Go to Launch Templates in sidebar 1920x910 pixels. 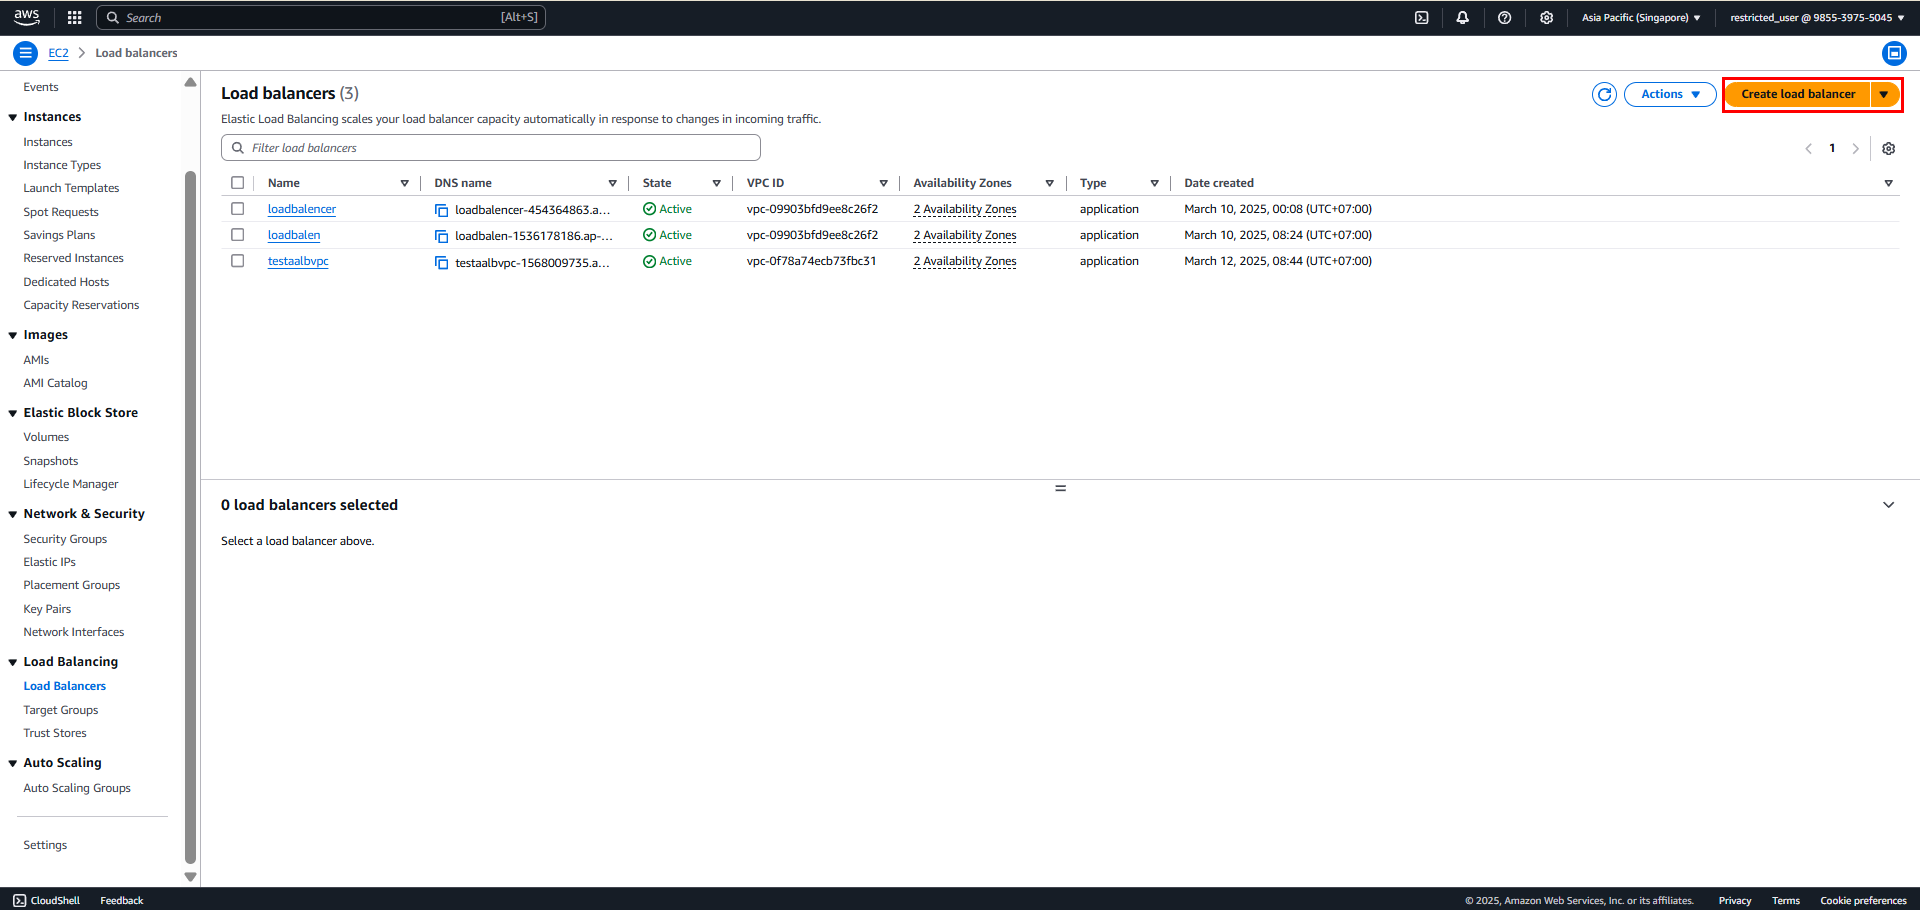point(71,188)
